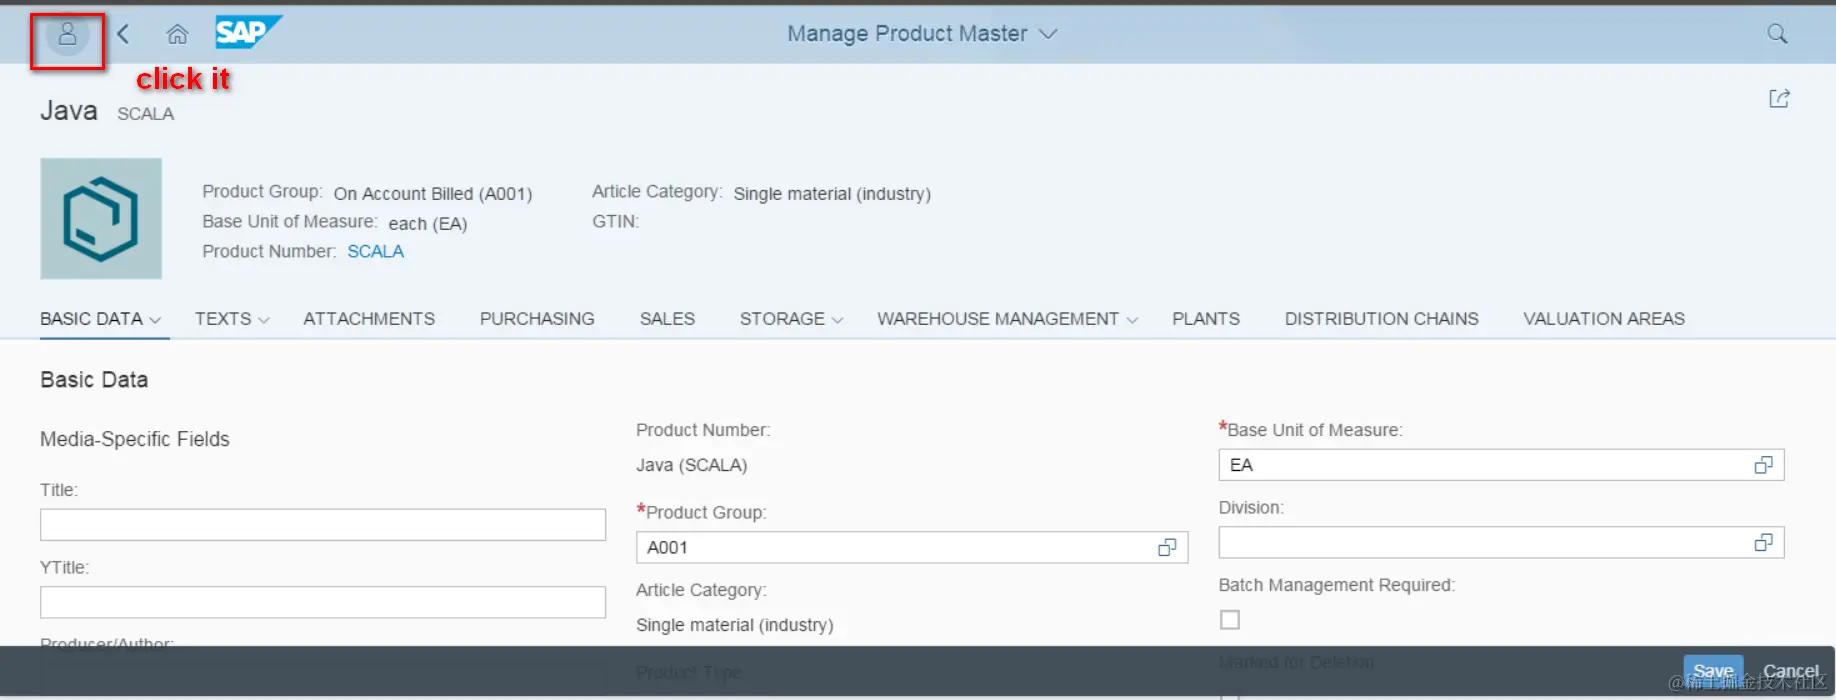Viewport: 1836px width, 700px height.
Task: Select 'Single material (industry)' under Basic Data
Action: (x=734, y=625)
